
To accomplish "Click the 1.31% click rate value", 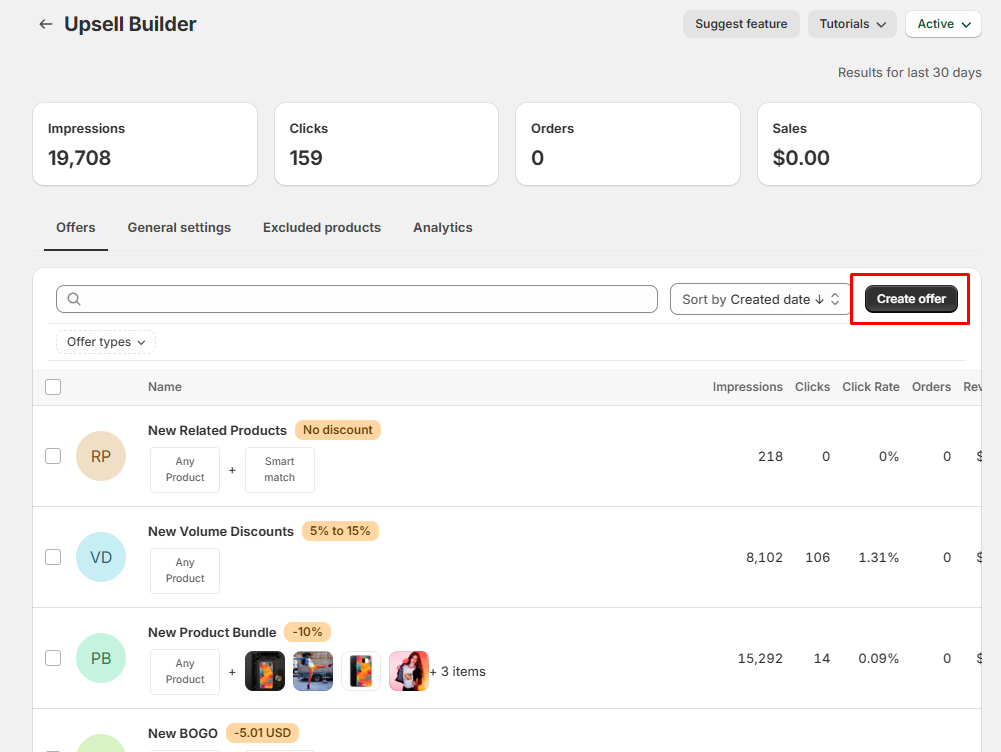I will pos(878,557).
